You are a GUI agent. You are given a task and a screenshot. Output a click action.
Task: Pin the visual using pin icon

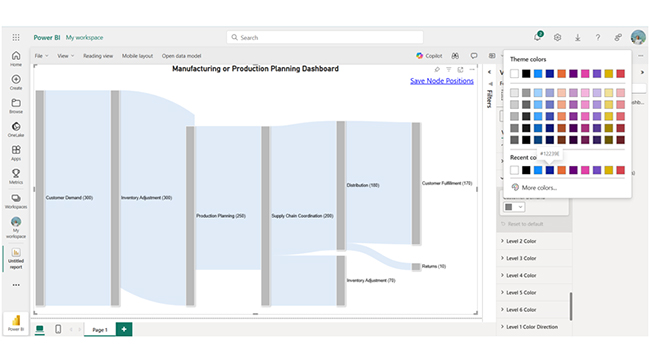pyautogui.click(x=437, y=70)
